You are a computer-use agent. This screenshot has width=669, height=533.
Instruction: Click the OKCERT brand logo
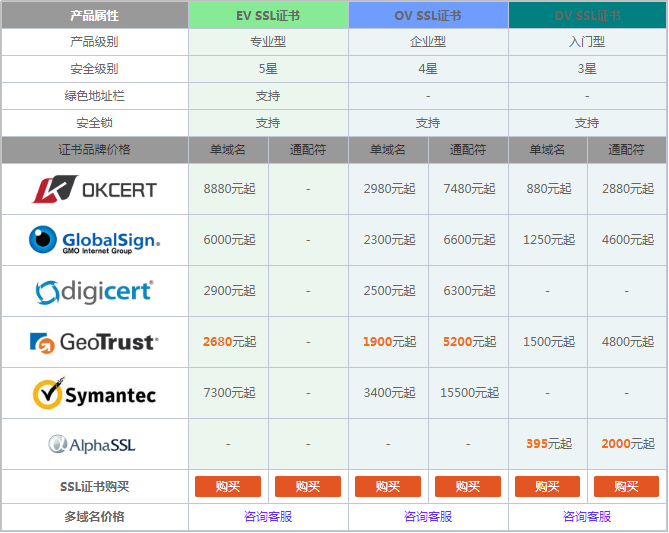click(x=94, y=189)
